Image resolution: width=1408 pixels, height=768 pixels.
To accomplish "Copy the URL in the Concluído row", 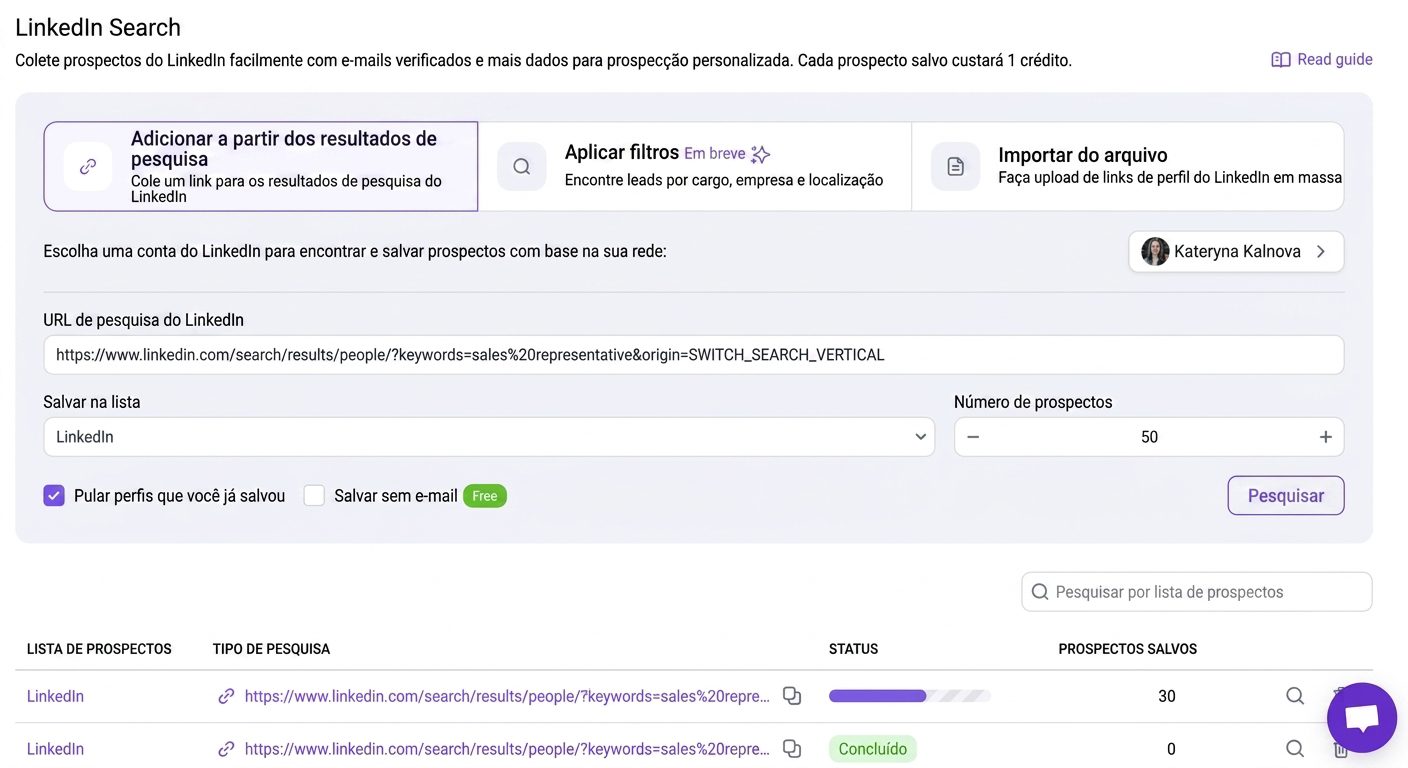I will (x=792, y=749).
